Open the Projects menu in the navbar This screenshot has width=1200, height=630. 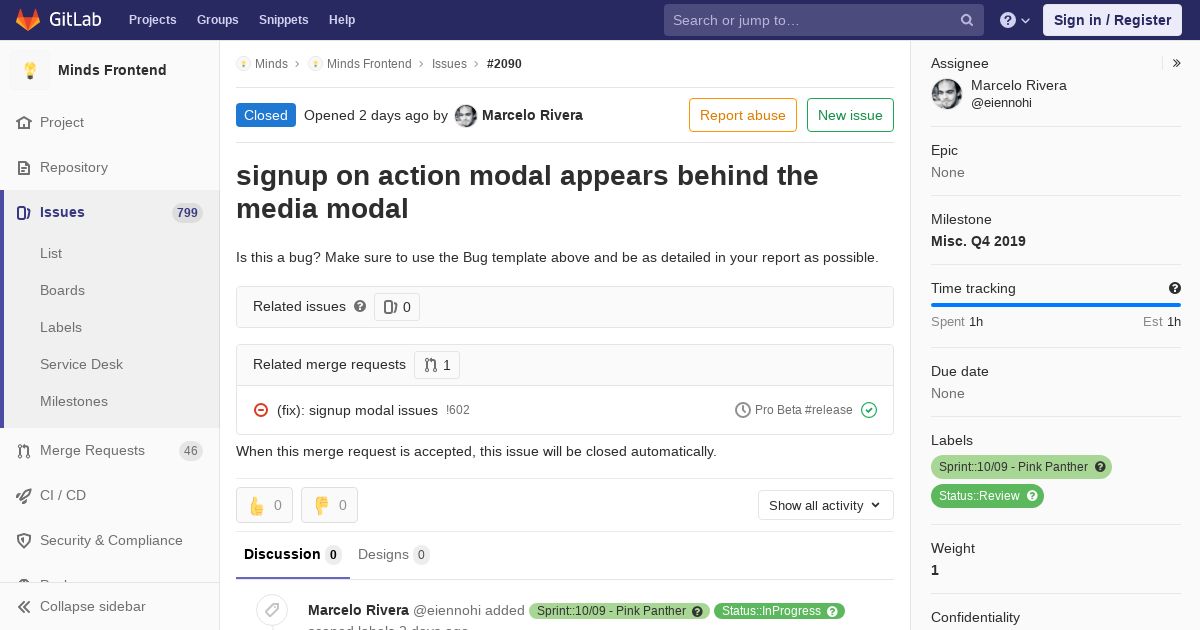[x=152, y=20]
